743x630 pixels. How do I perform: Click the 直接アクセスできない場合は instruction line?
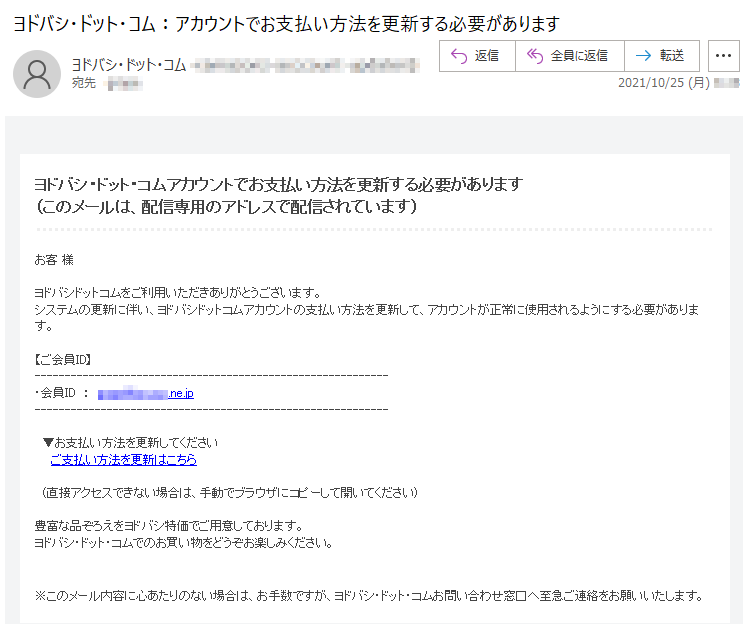(229, 493)
